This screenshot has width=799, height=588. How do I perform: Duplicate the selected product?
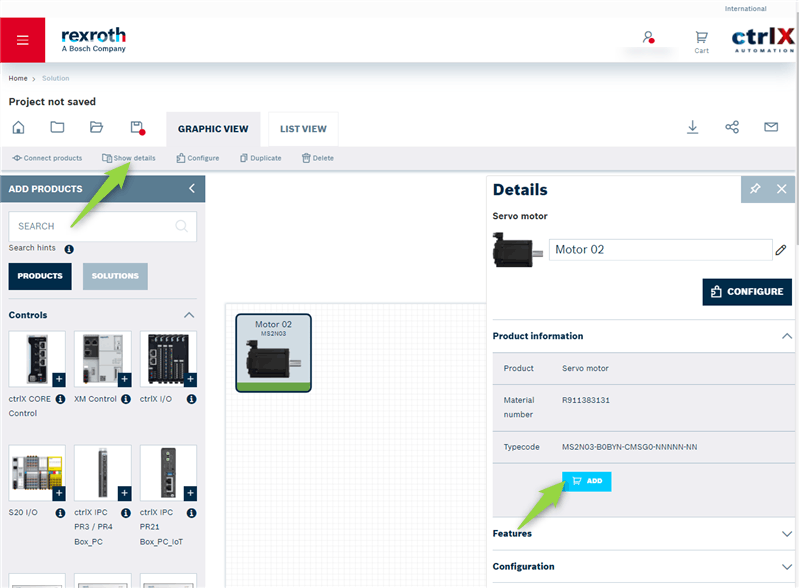261,158
